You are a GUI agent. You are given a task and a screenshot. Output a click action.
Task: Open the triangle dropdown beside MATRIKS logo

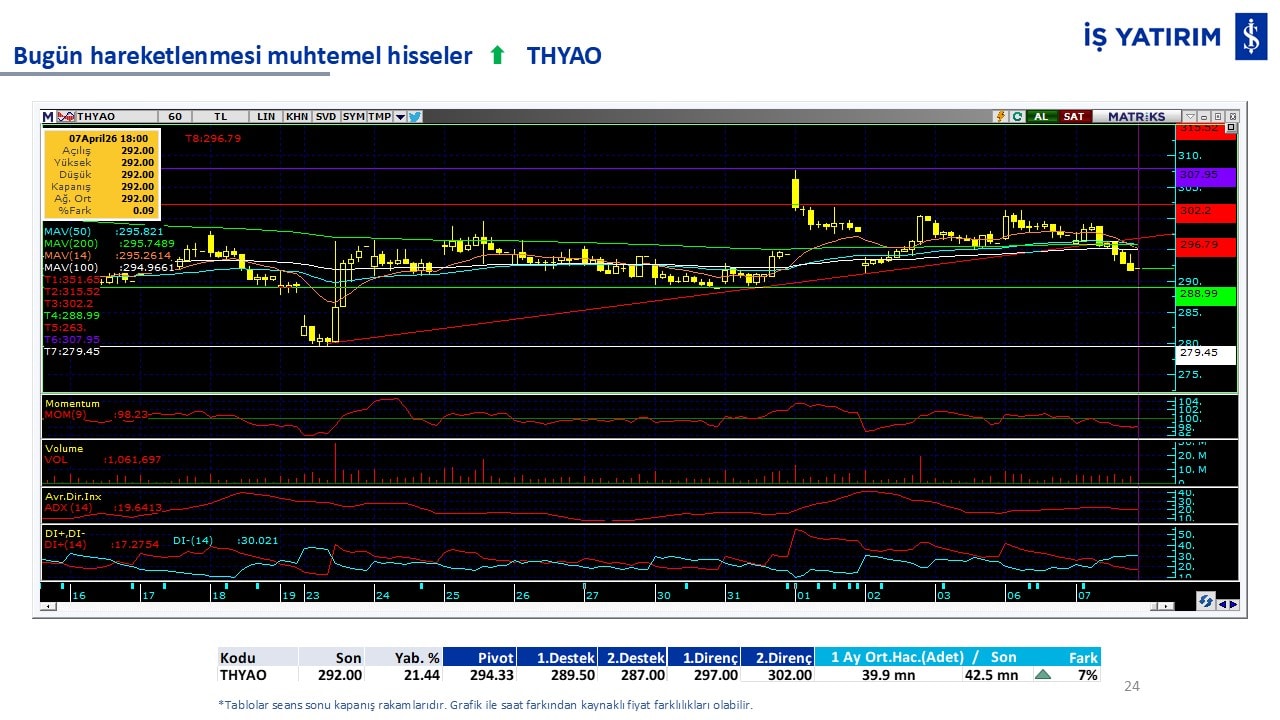click(1190, 117)
